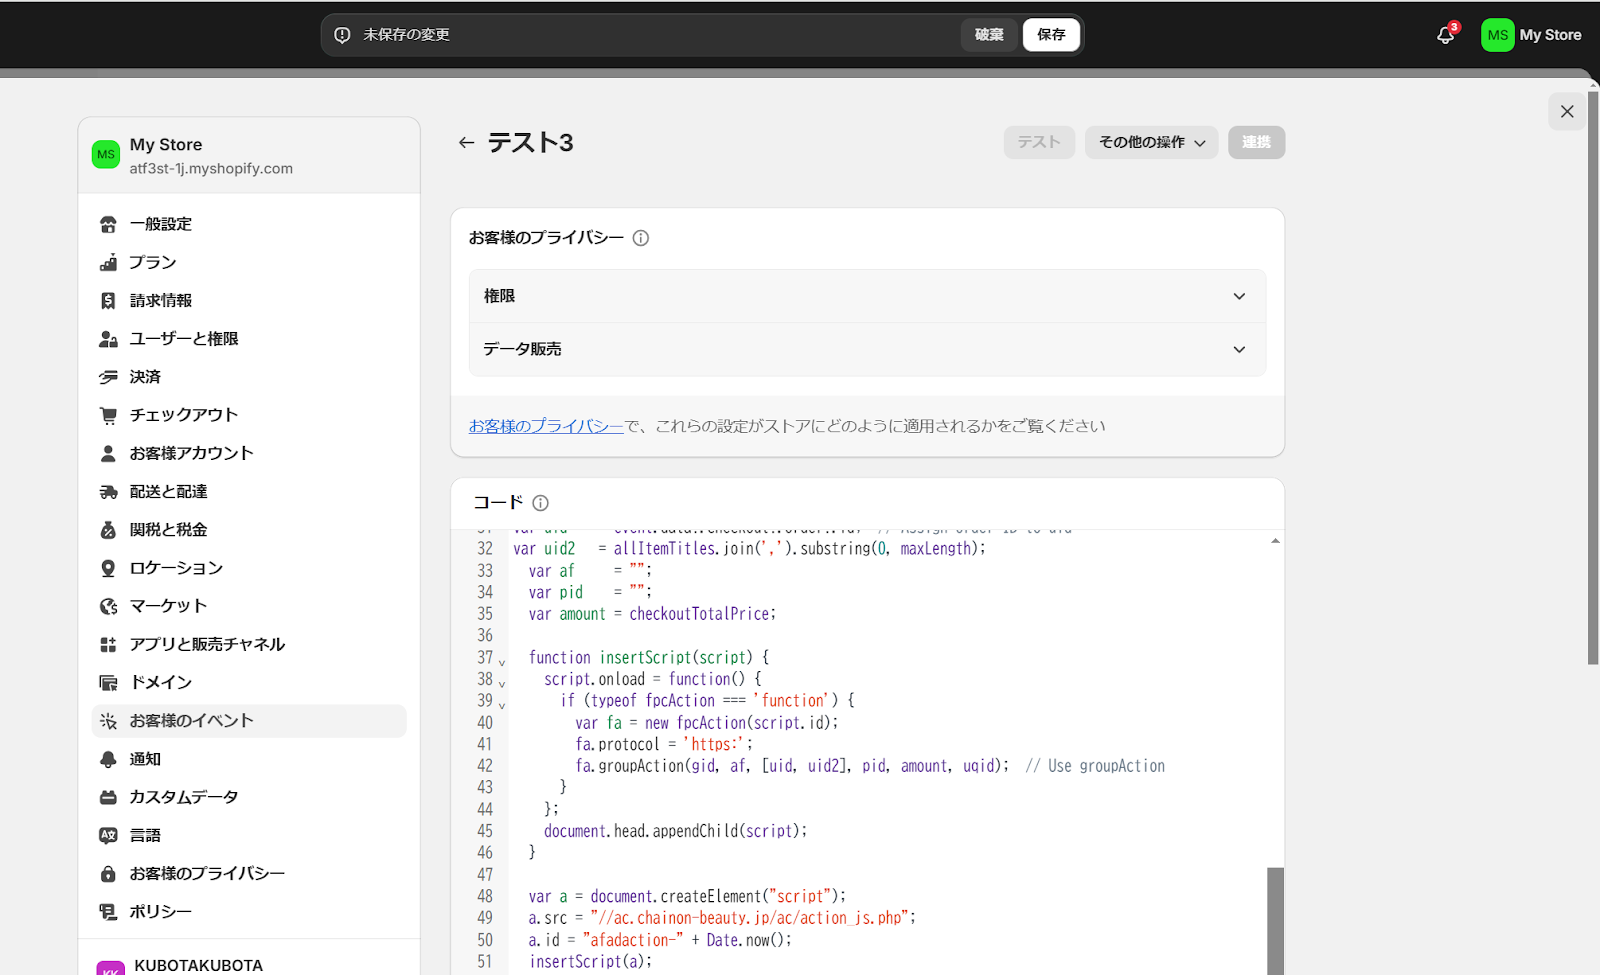Open 一般設定 from the settings sidebar

[160, 224]
